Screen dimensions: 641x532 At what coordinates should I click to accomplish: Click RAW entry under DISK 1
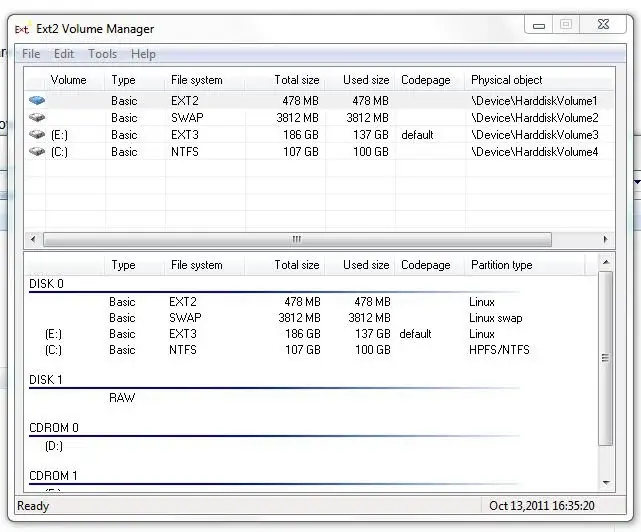pos(122,397)
